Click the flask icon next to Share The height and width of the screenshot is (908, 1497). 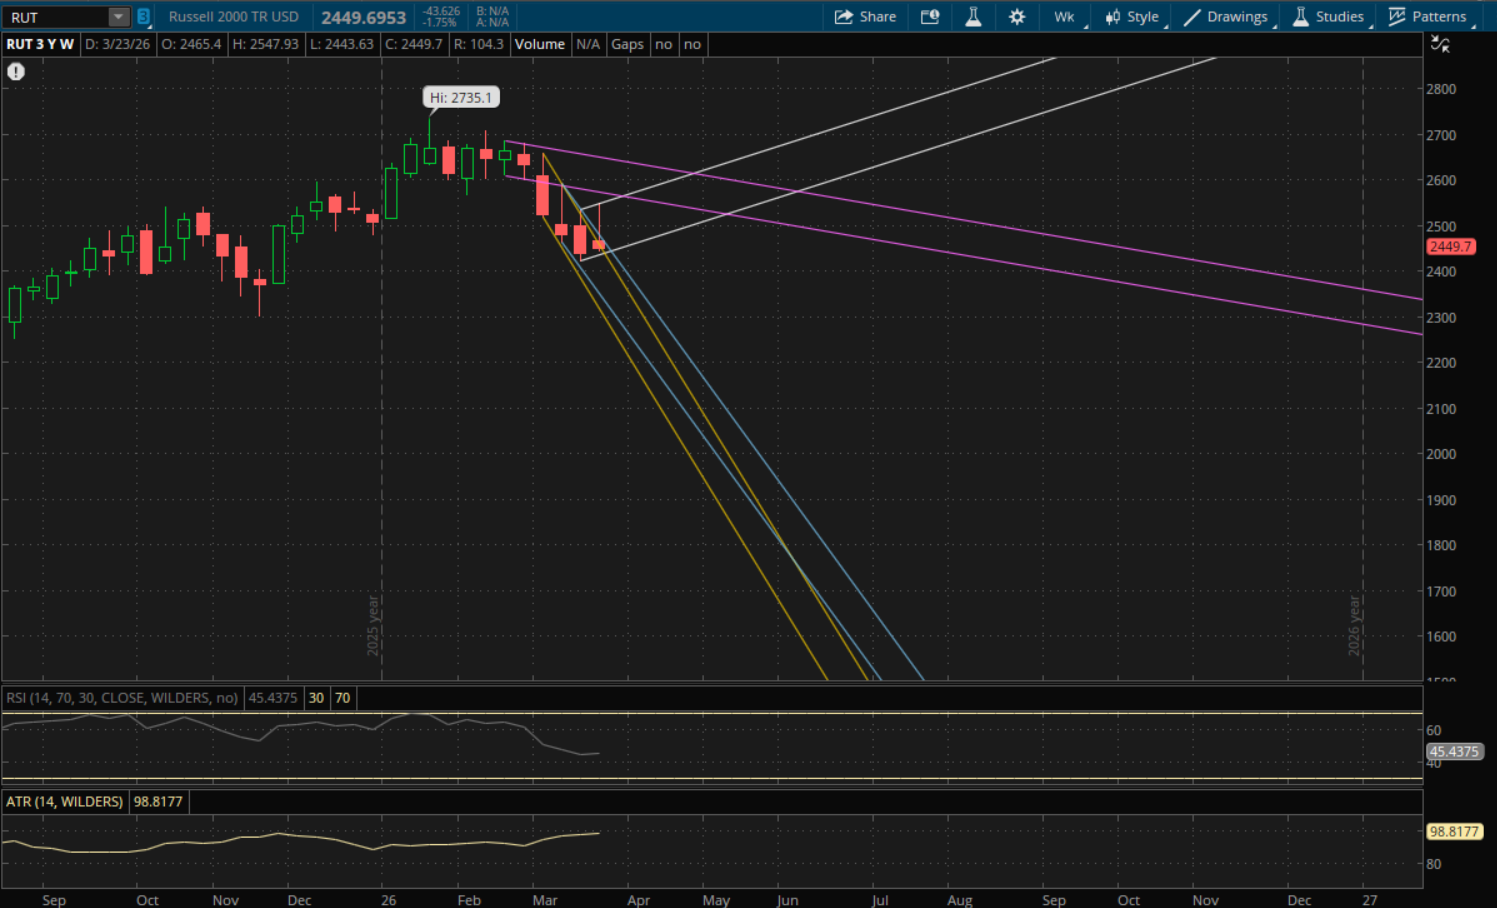click(x=973, y=17)
